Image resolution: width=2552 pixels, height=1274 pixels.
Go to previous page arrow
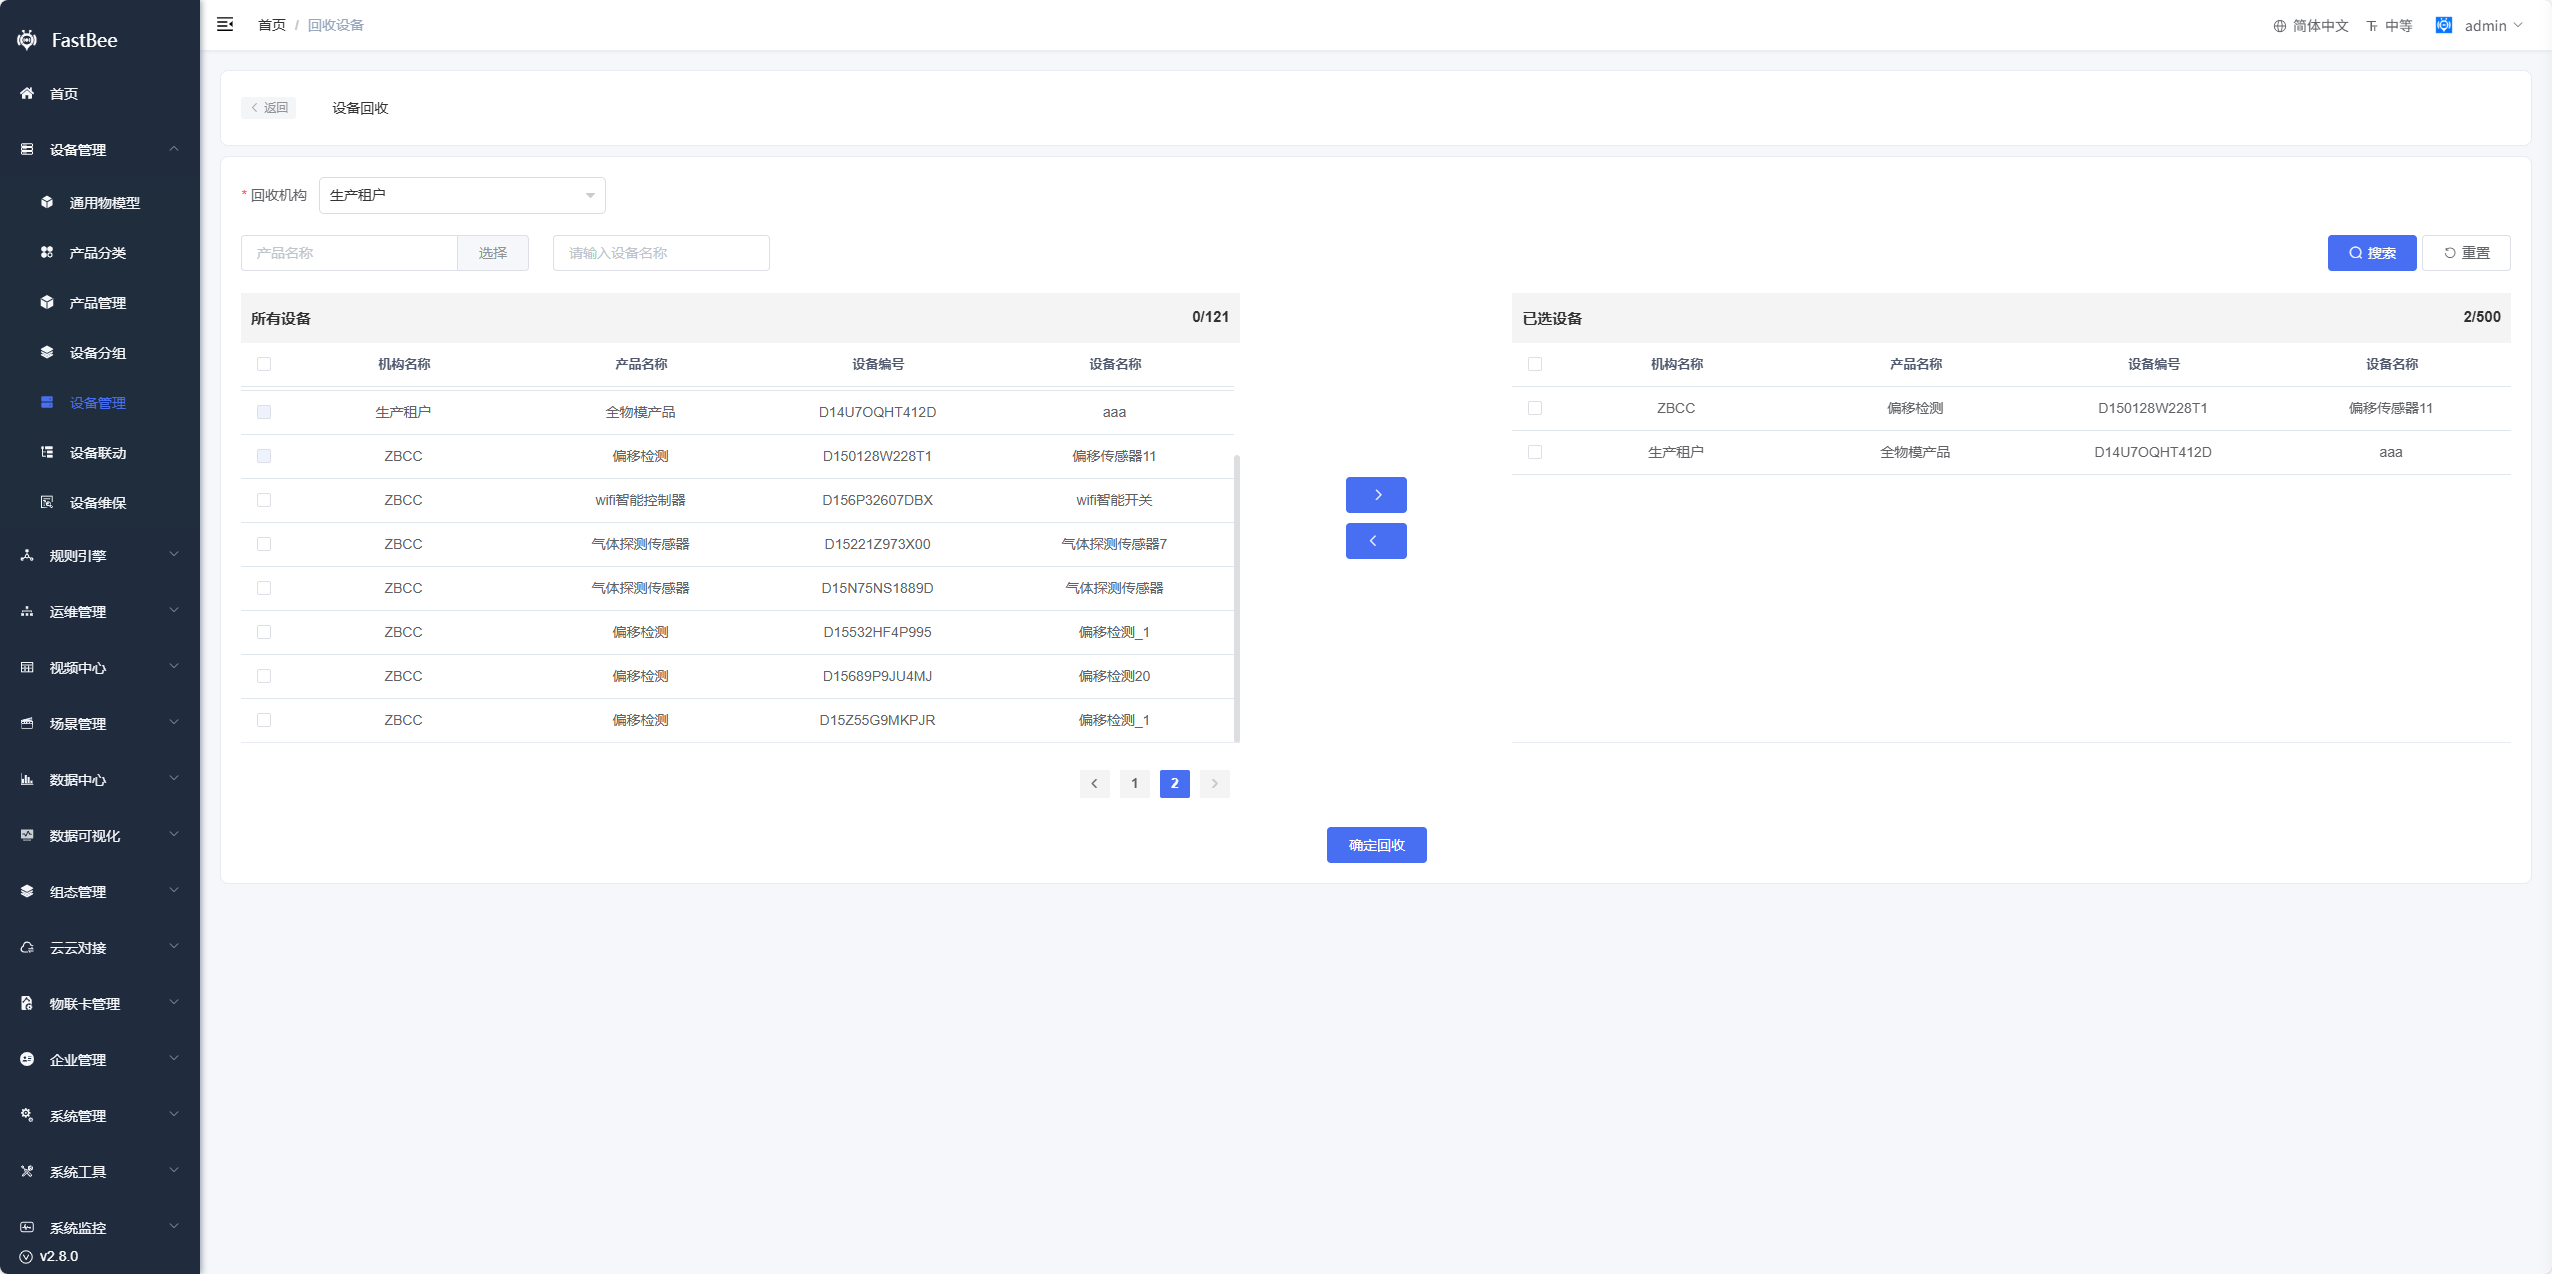pos(1094,784)
